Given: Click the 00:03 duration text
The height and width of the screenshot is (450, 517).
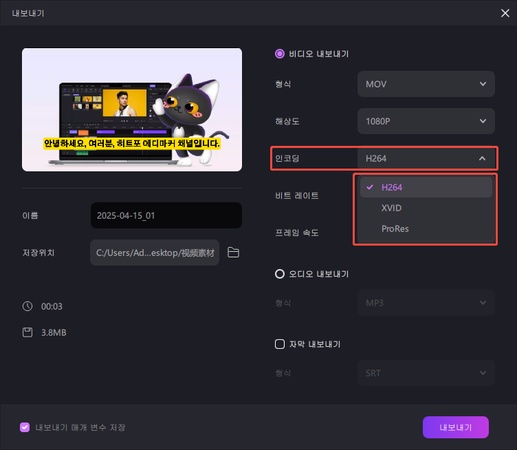Looking at the screenshot, I should (52, 306).
